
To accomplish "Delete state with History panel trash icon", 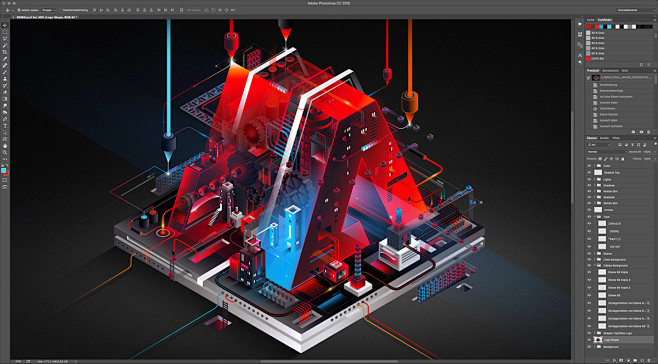I will (649, 132).
